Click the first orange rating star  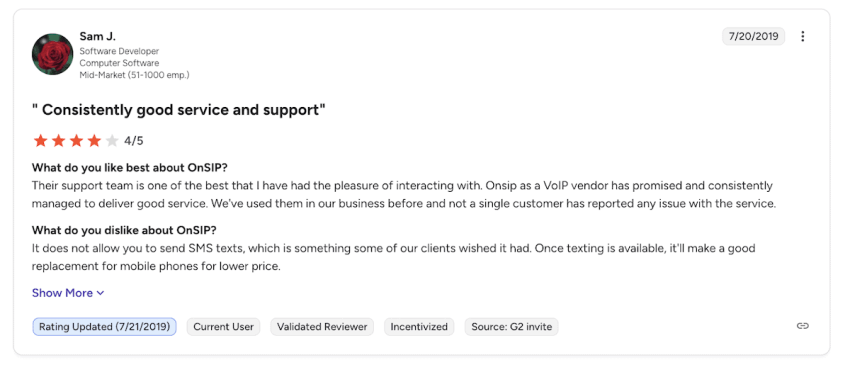40,141
